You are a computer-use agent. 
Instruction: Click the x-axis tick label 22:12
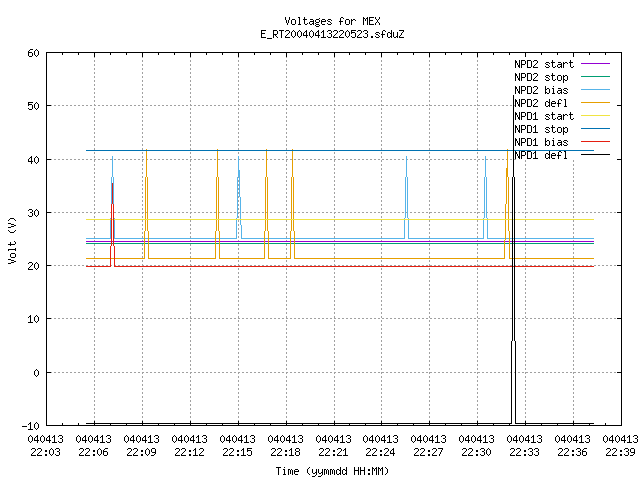click(x=189, y=452)
